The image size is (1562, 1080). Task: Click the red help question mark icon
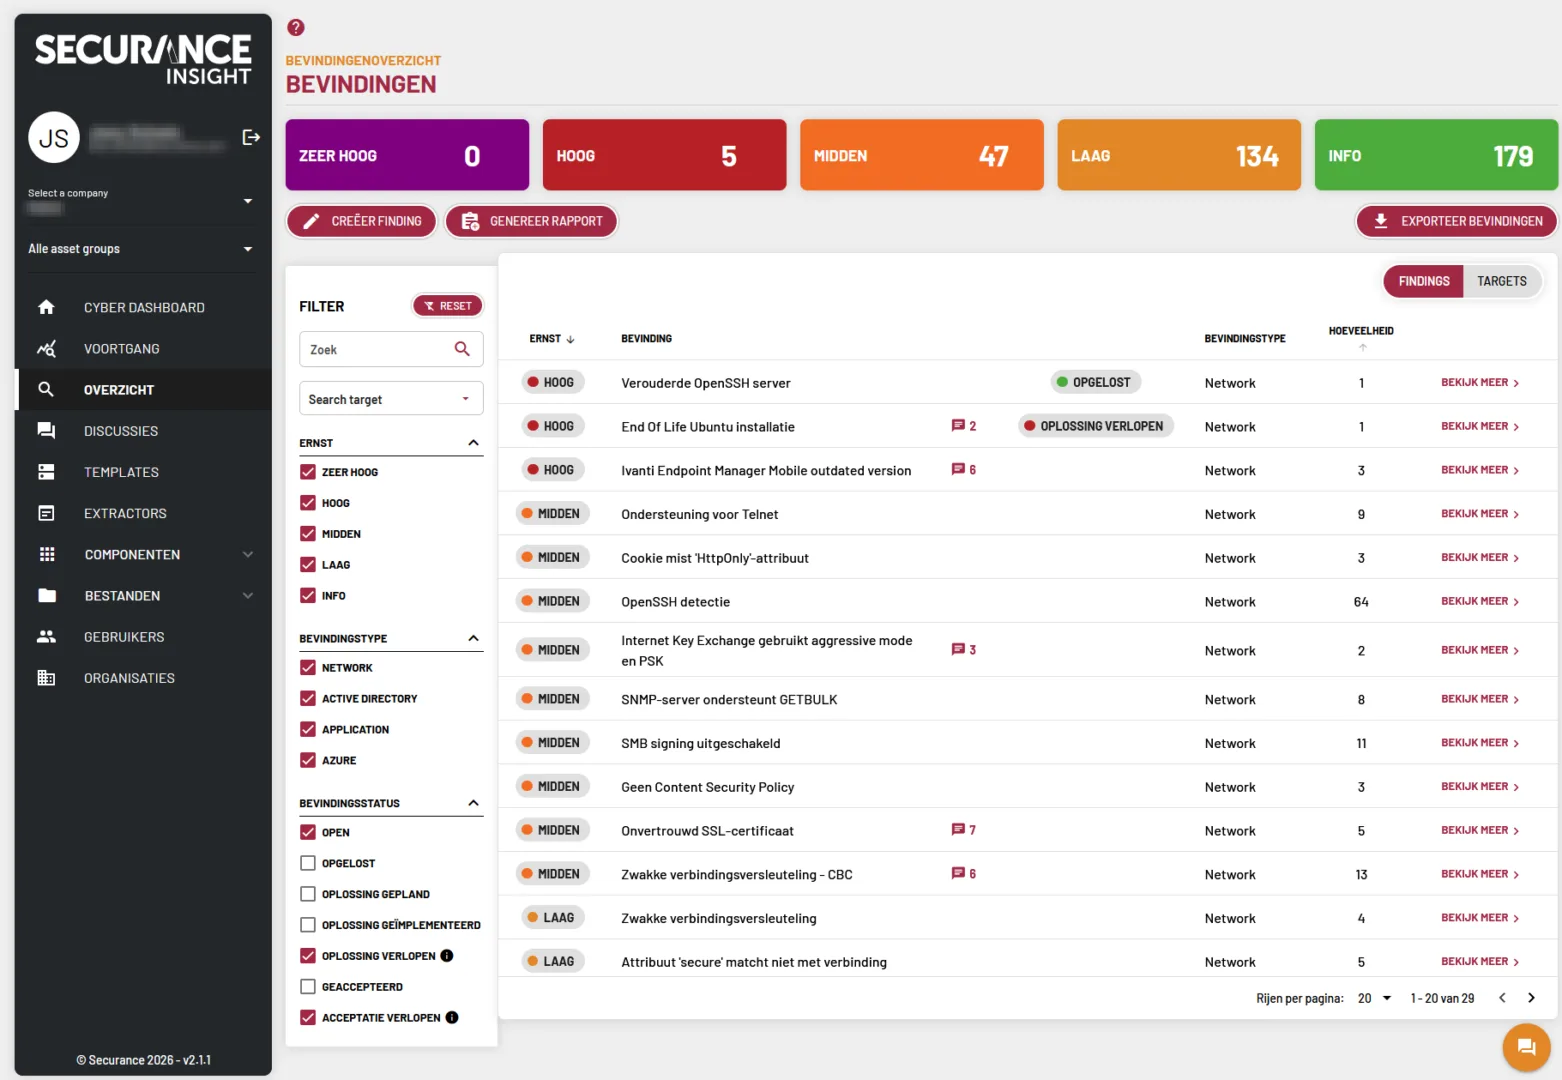[x=296, y=28]
